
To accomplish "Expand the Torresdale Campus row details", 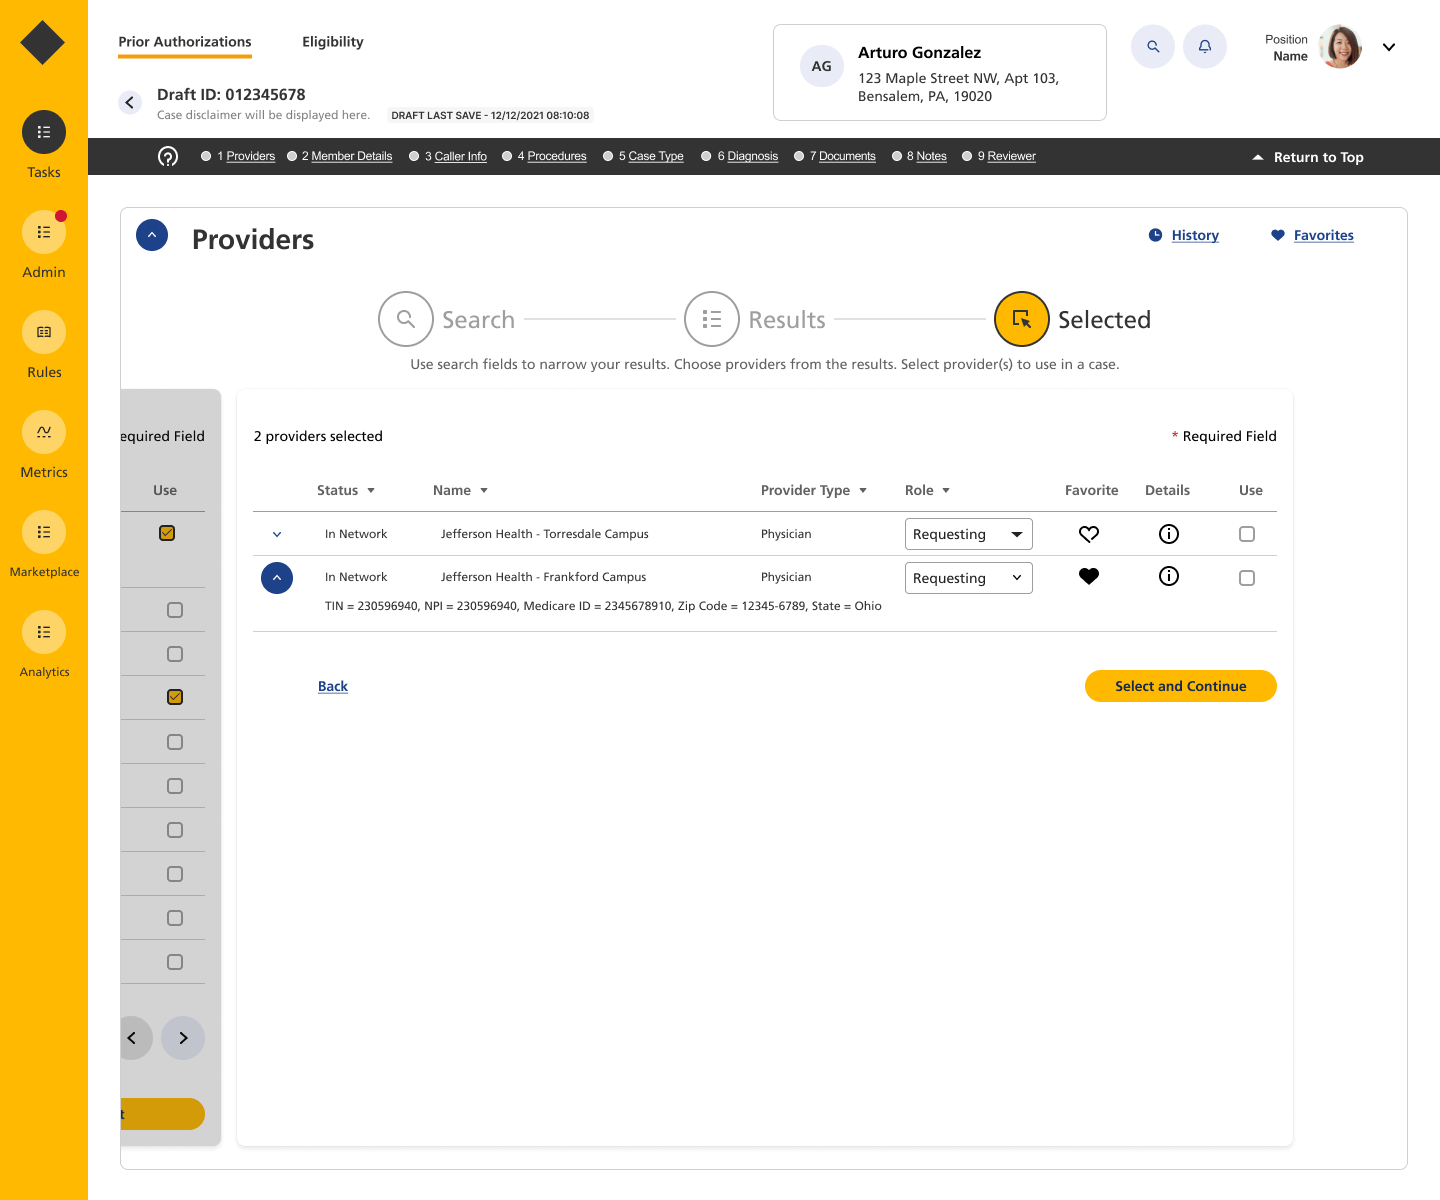I will (277, 534).
